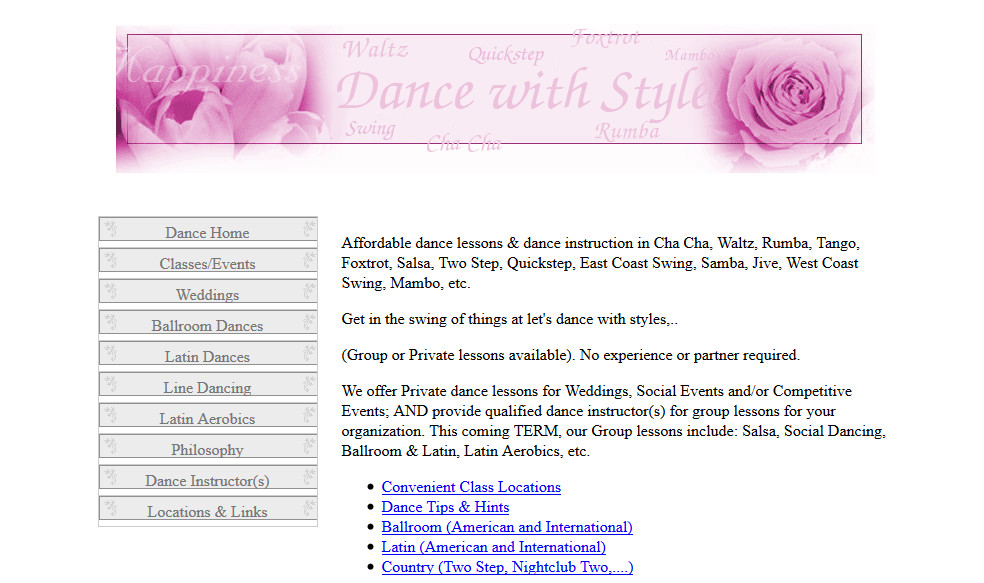
Task: Open Locations & Links page
Action: tap(206, 511)
